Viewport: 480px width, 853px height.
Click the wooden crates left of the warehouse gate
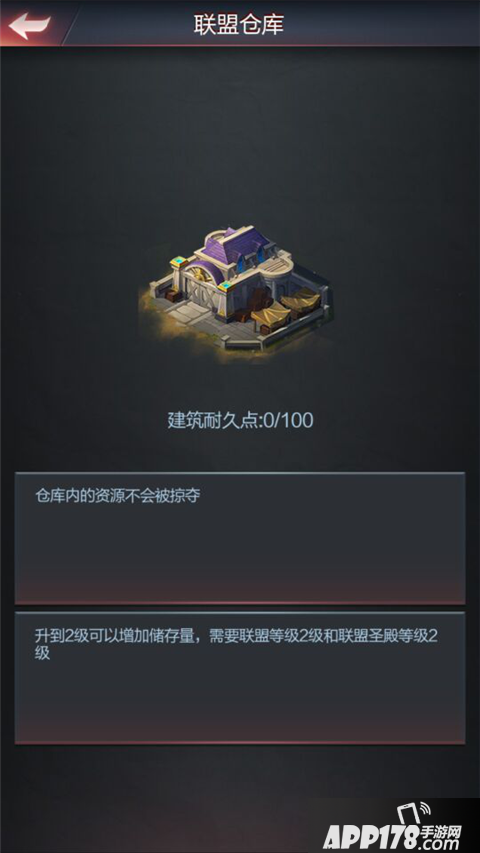[x=173, y=296]
